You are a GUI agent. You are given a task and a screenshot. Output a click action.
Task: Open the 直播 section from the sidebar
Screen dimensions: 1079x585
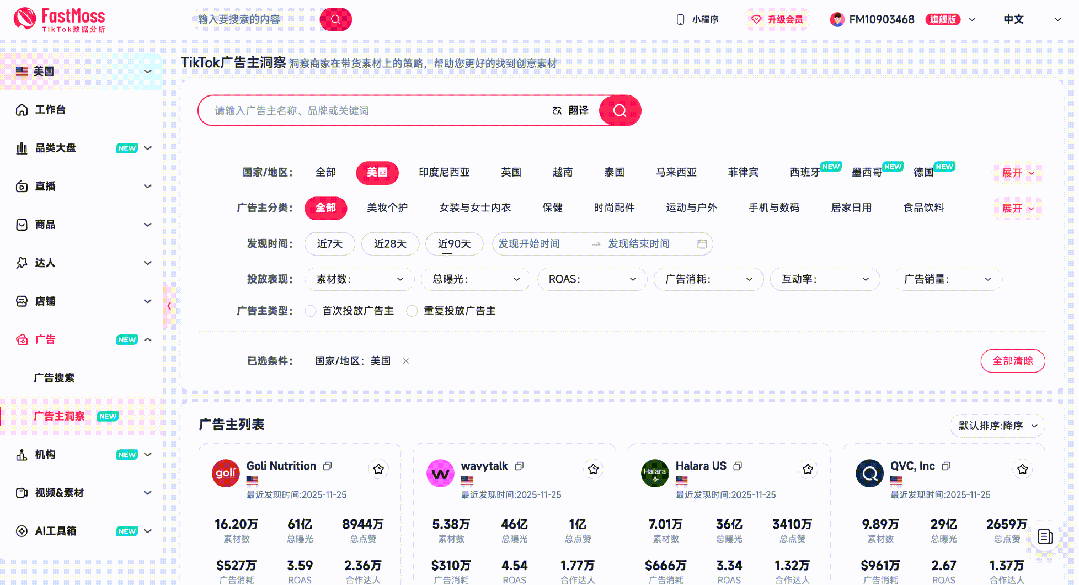pos(42,186)
